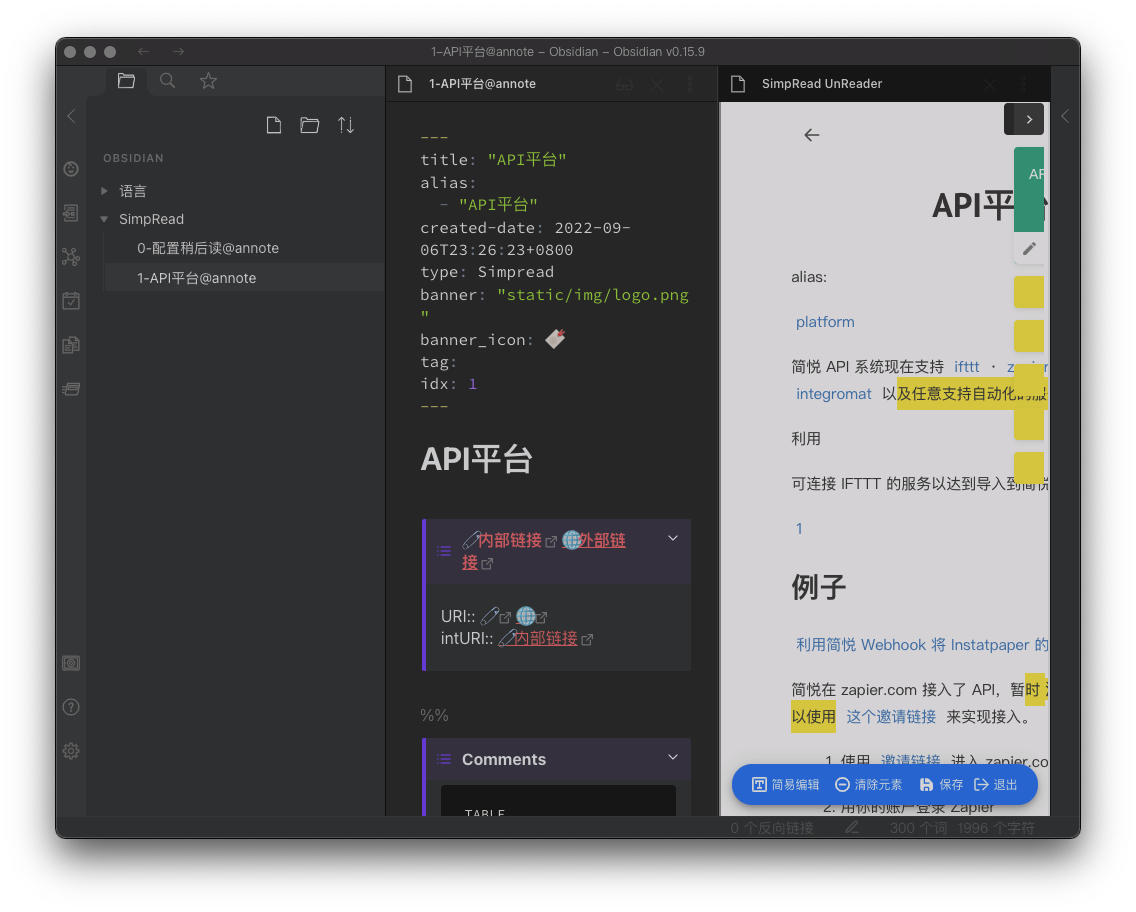Switch to the search tab
Viewport: 1136px width, 912px height.
tap(167, 80)
